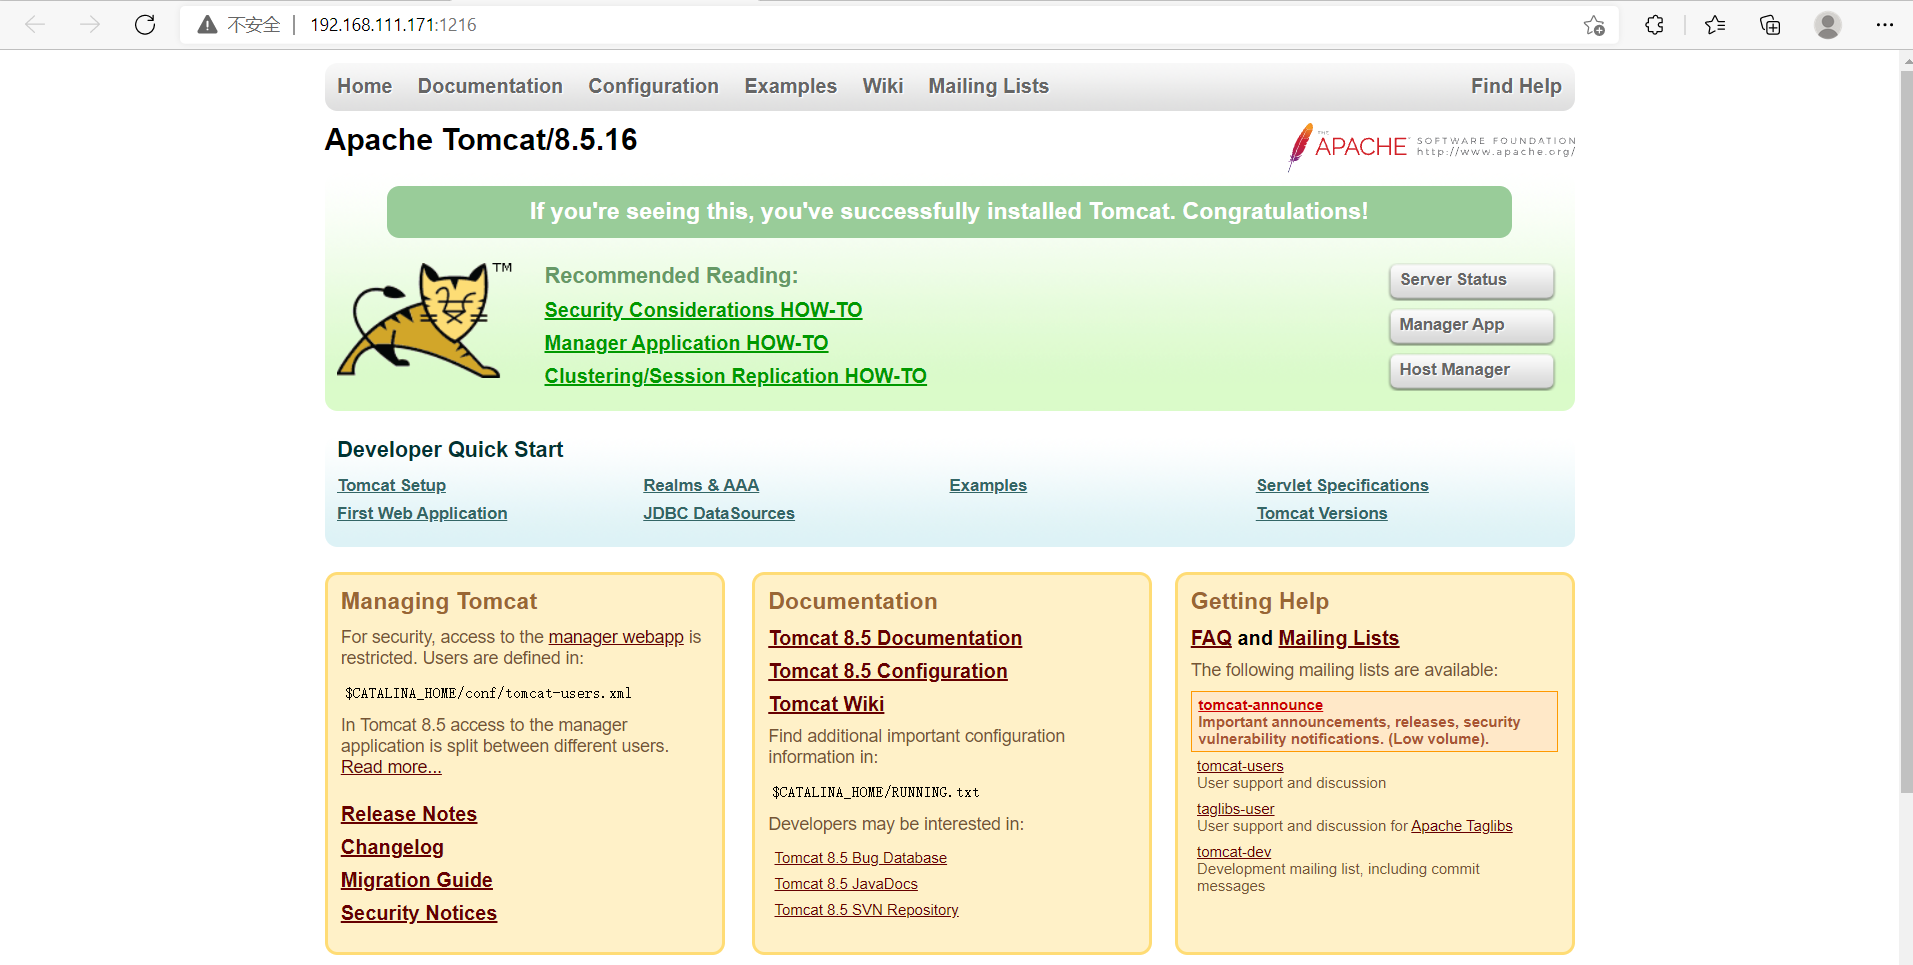This screenshot has width=1913, height=965.
Task: Open browser settings and more menu
Action: tap(1885, 25)
